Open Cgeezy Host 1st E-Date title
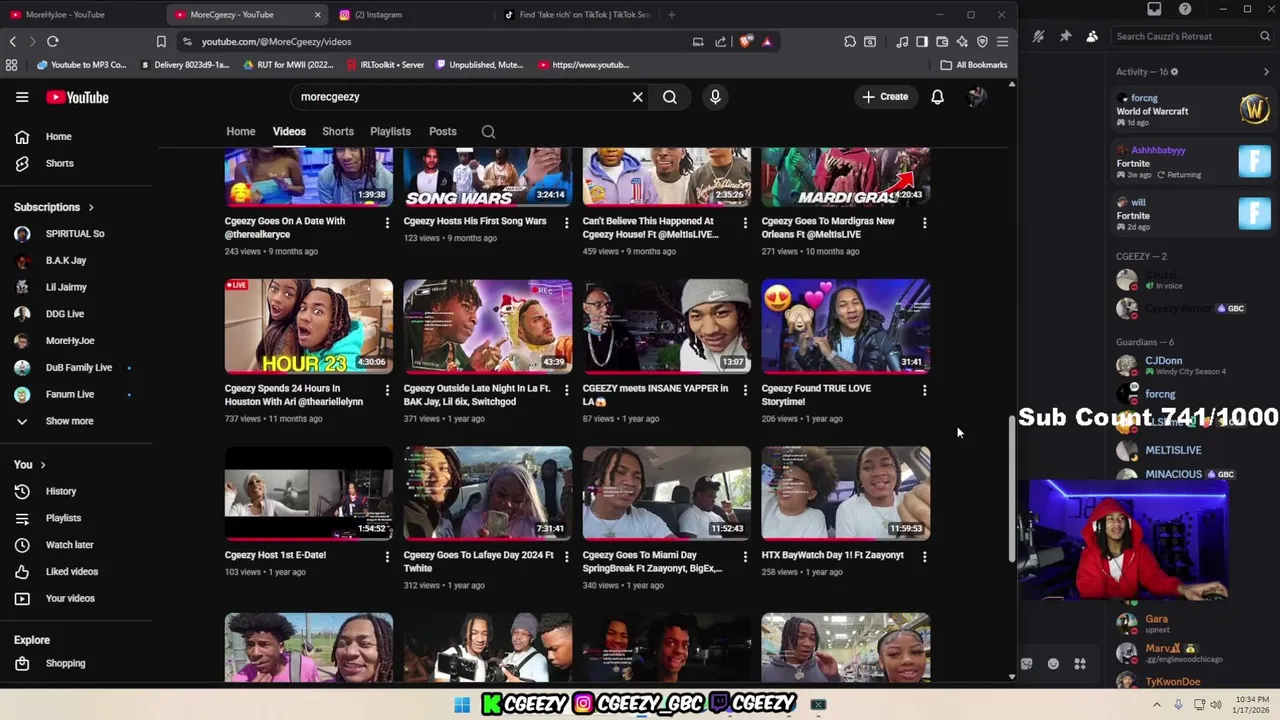 (275, 555)
